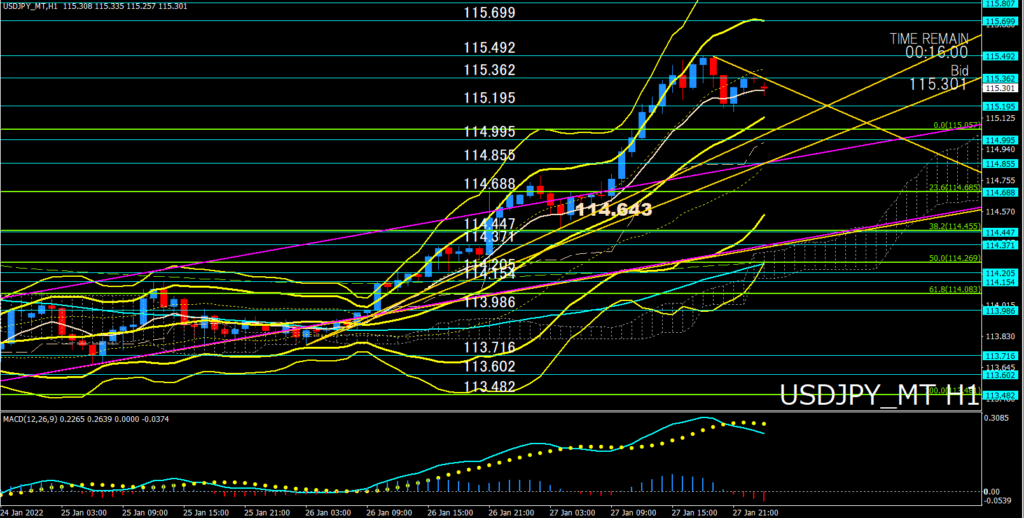Click the cyan 115.807 price tag on axis
The image size is (1024, 518).
(1000, 3)
